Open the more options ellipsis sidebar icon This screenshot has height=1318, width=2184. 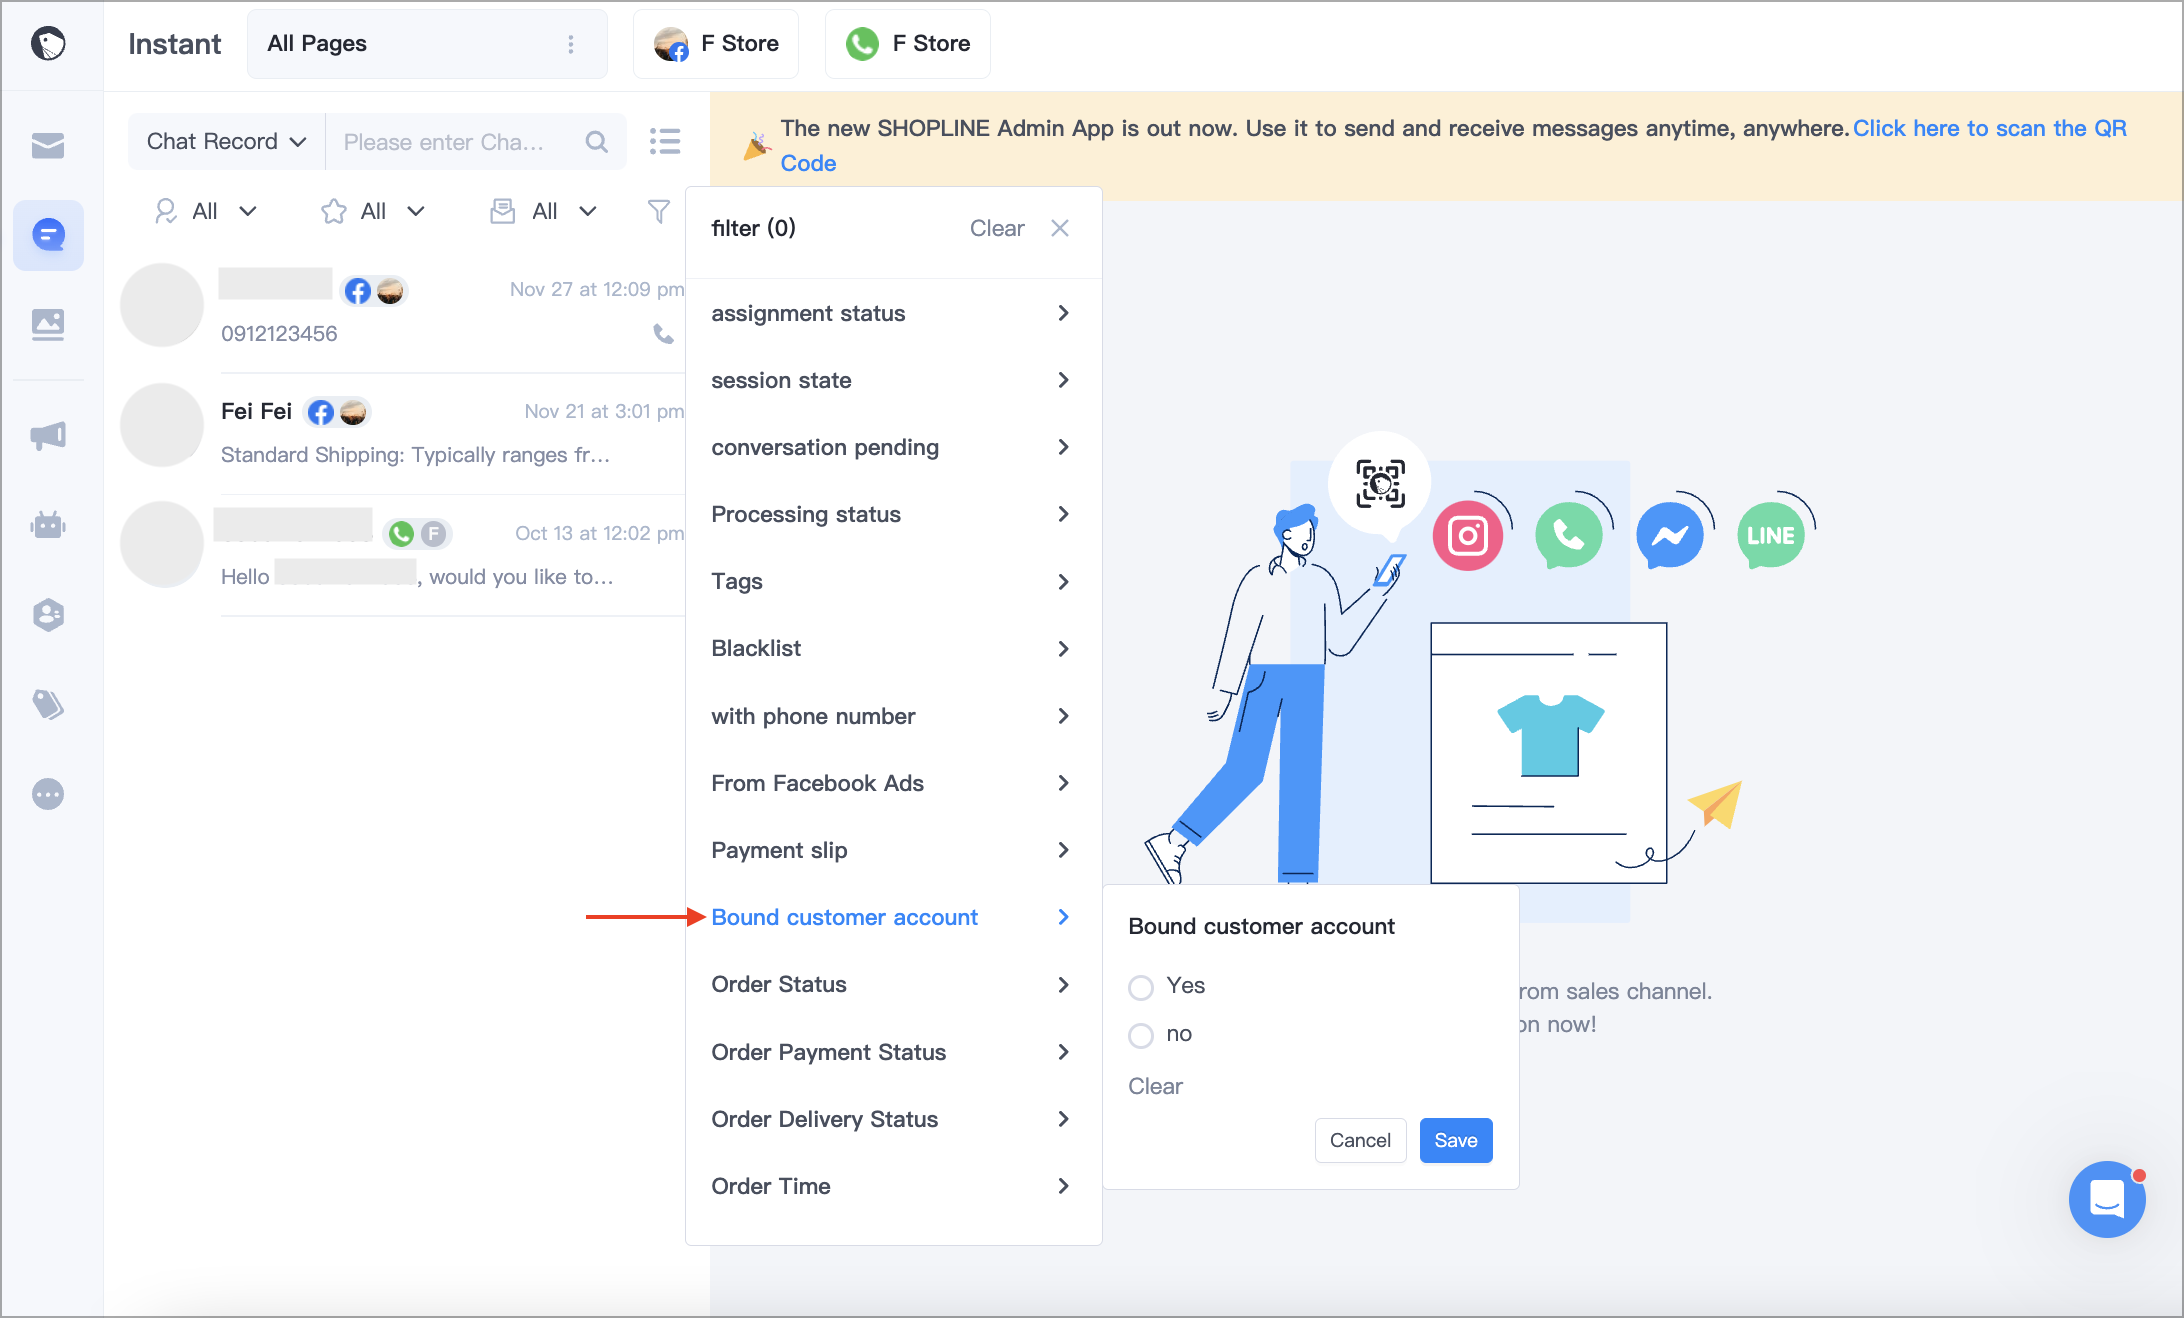coord(48,794)
